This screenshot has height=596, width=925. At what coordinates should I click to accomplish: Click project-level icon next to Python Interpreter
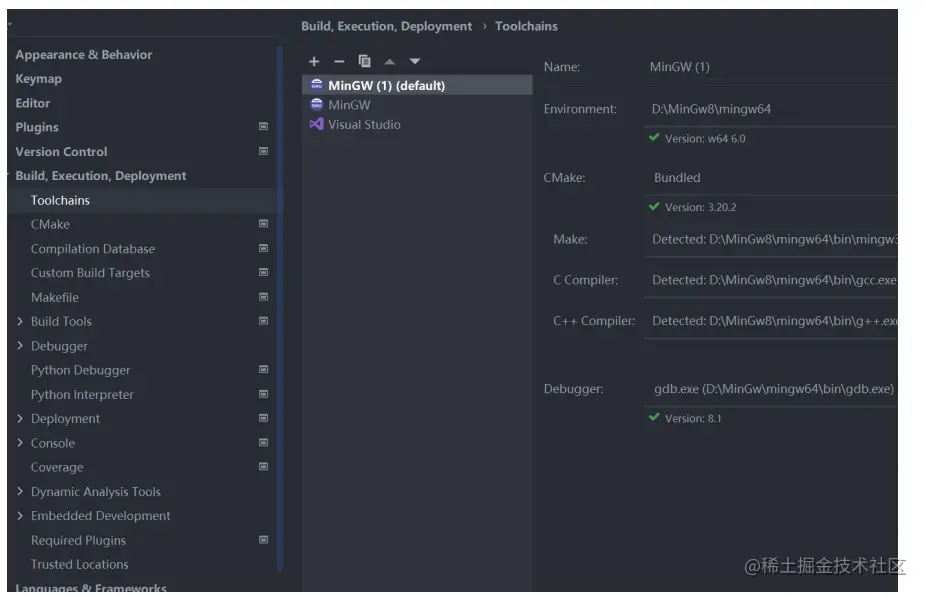coord(264,394)
